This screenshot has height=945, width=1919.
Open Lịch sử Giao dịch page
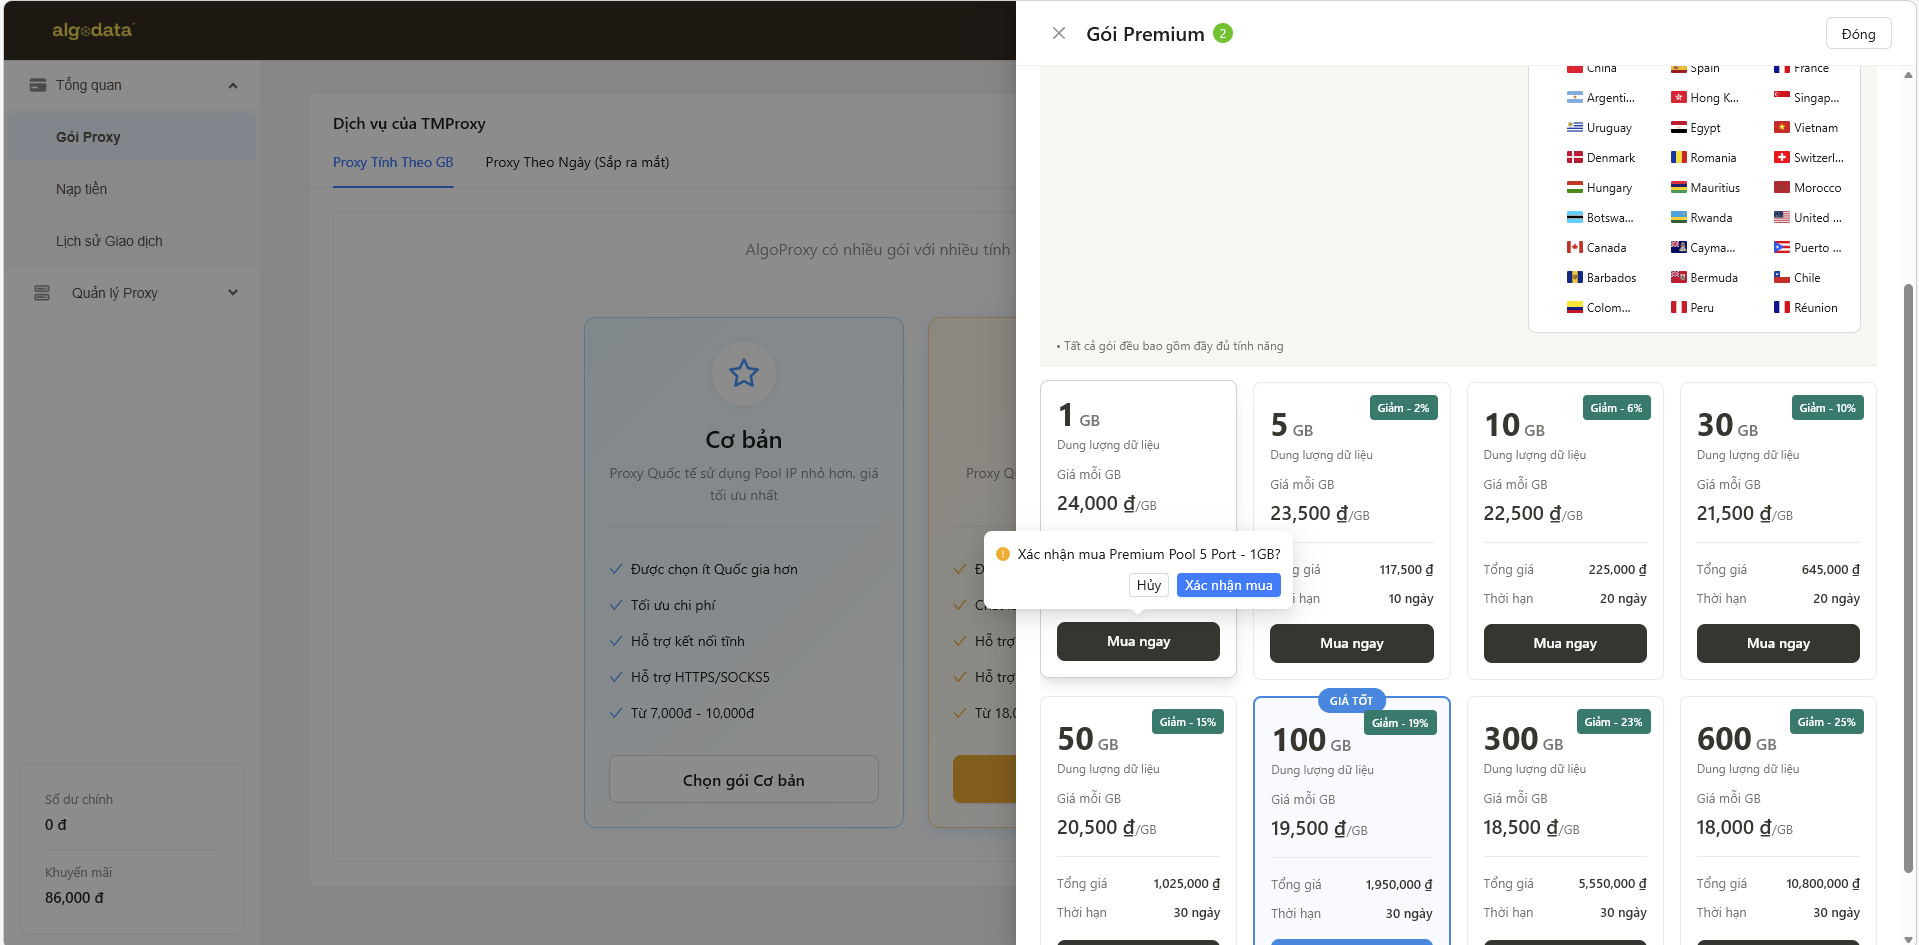click(x=109, y=241)
